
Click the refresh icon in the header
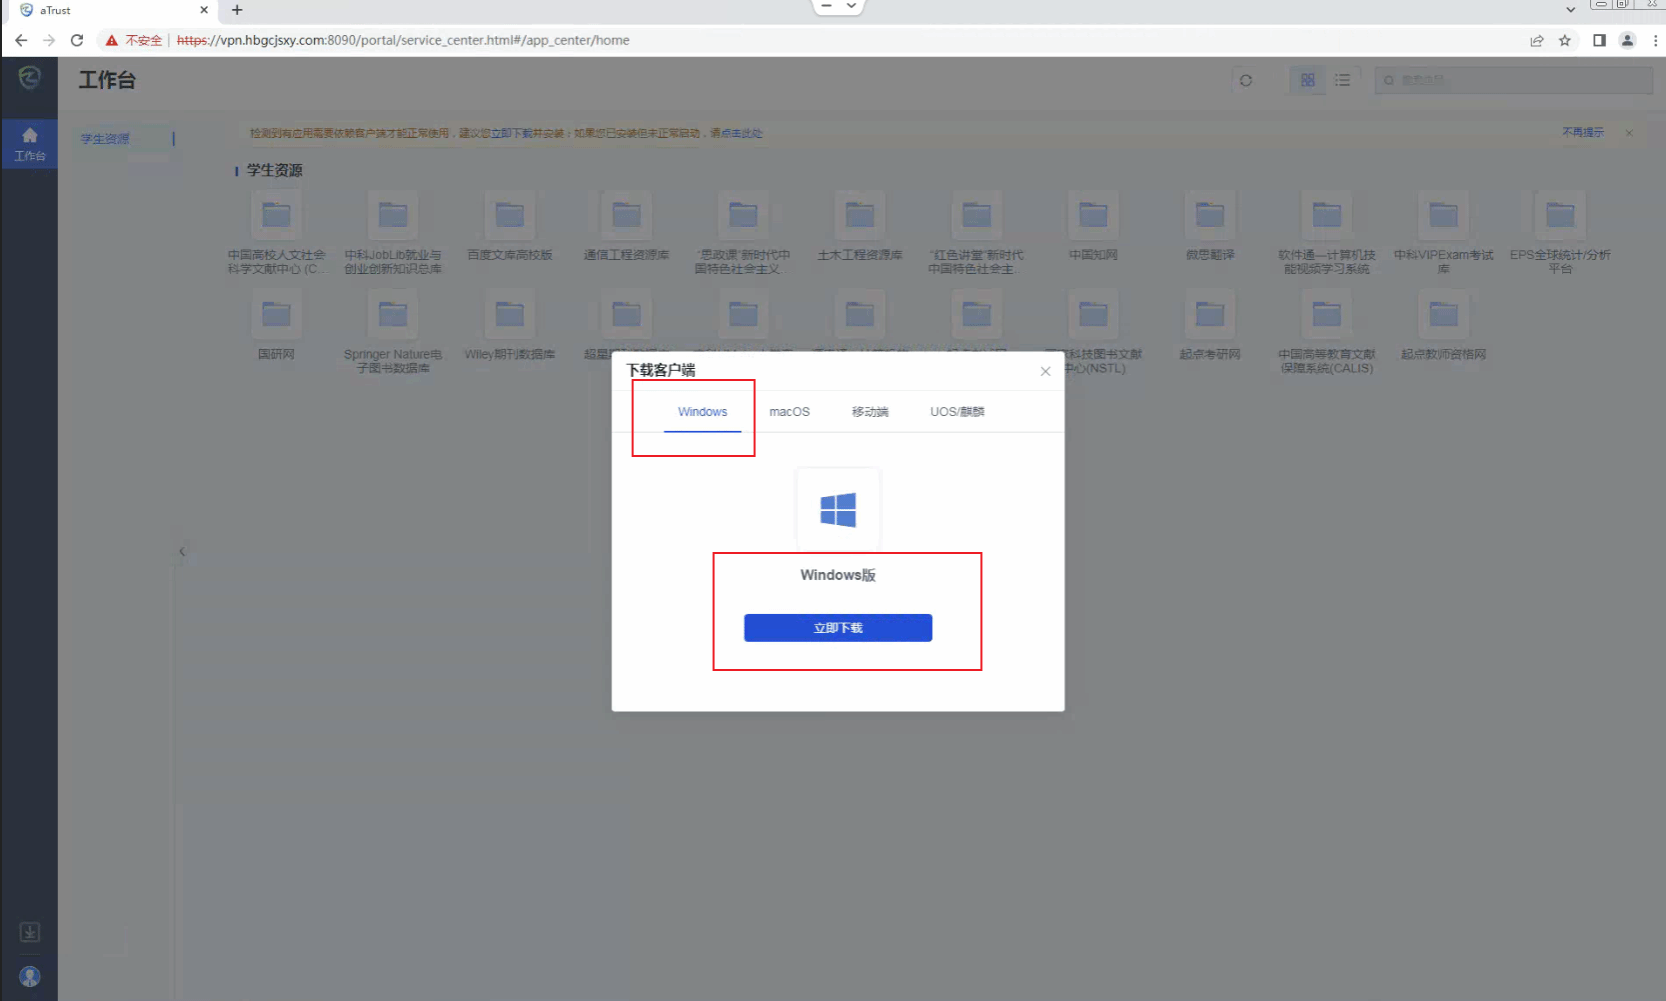coord(1246,80)
